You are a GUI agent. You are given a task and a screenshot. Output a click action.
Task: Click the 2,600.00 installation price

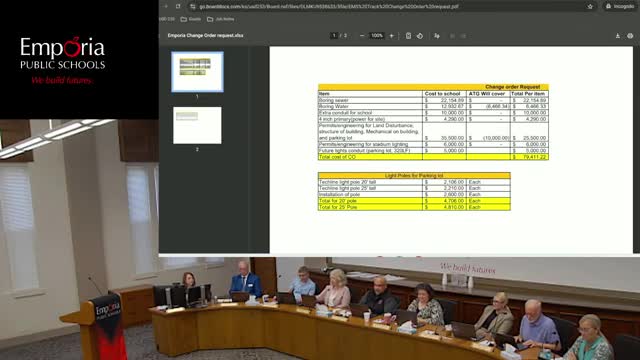coord(453,195)
